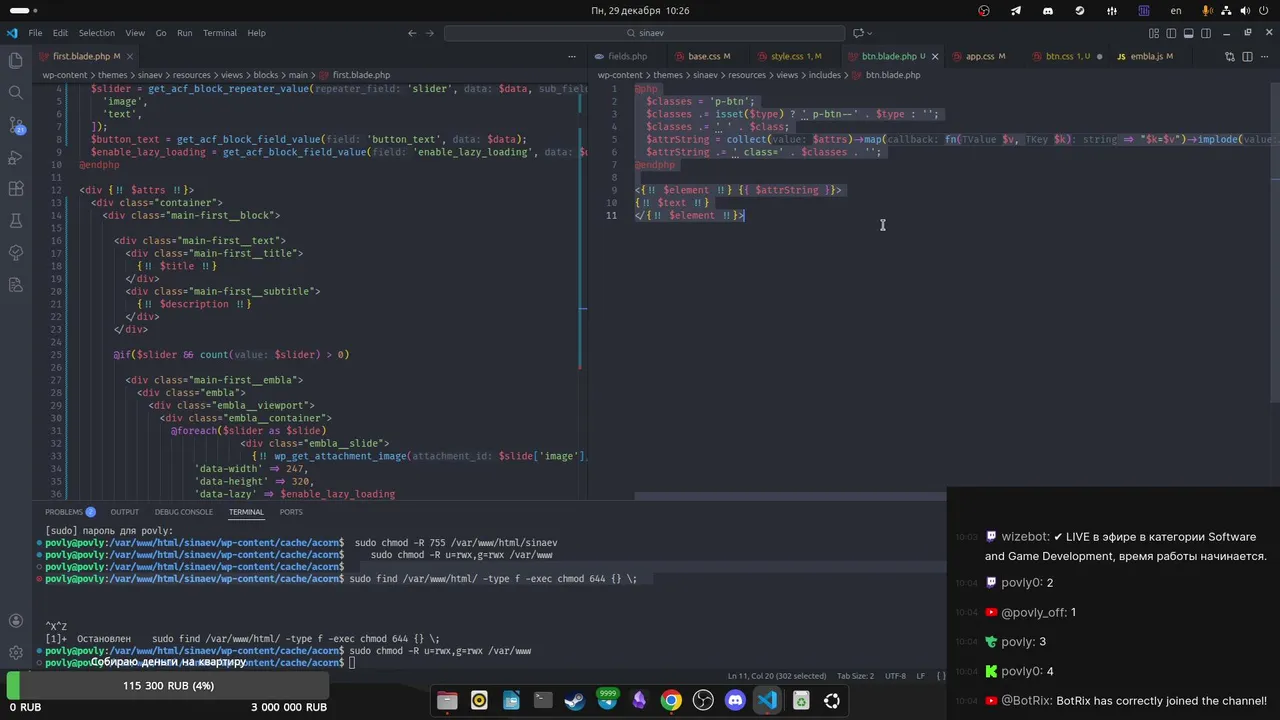Open the Manage gear in activity bar
The image size is (1280, 720).
15,653
